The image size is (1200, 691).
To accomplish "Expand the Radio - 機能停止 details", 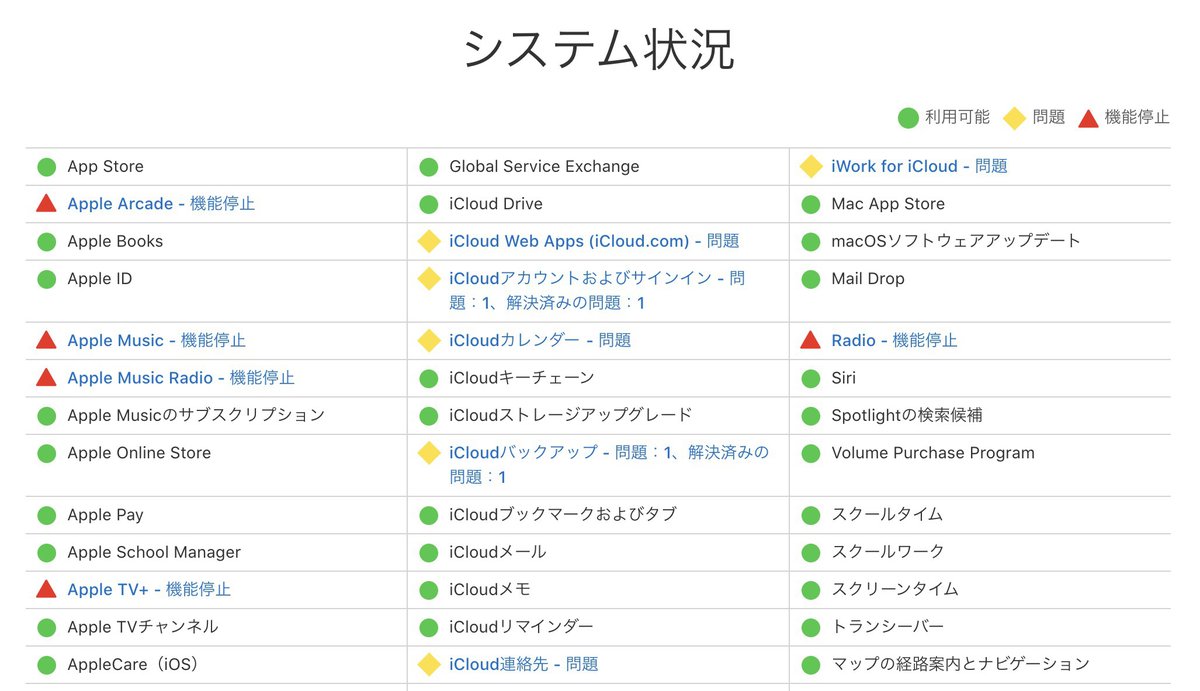I will 894,341.
